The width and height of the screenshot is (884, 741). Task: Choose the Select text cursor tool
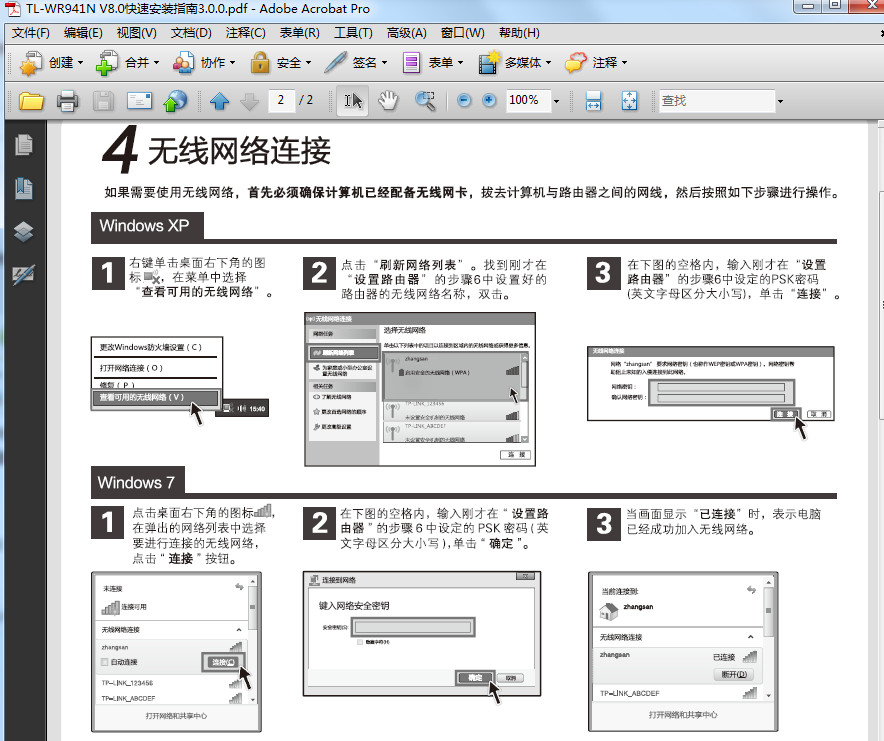click(352, 101)
